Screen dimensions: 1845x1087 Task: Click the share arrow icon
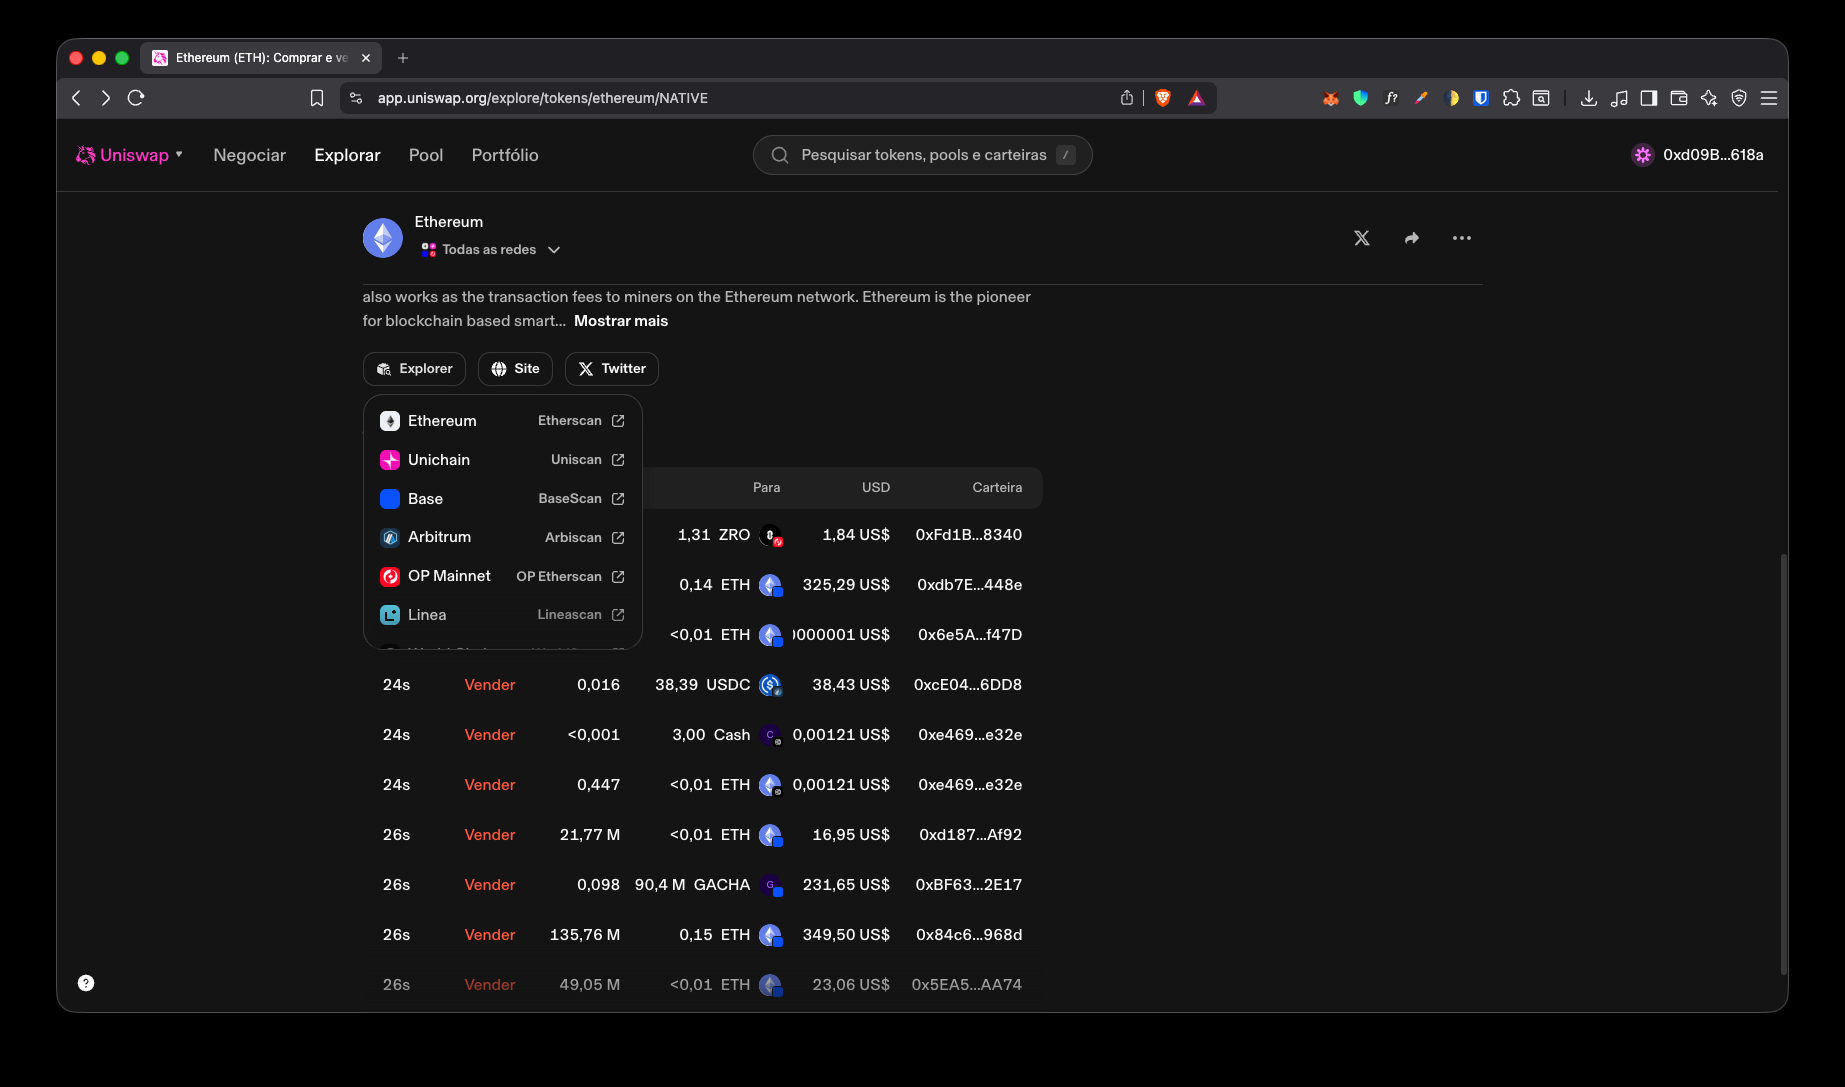(x=1412, y=238)
